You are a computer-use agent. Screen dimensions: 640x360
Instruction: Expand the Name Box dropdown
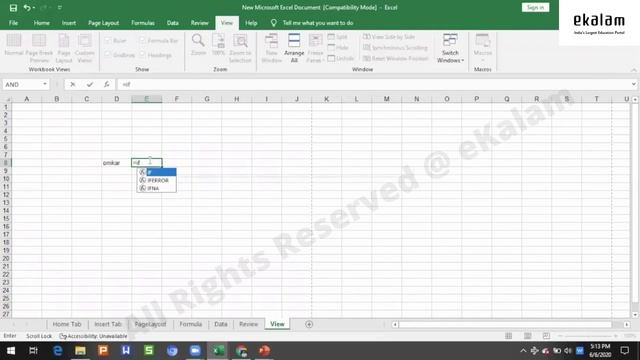(45, 84)
